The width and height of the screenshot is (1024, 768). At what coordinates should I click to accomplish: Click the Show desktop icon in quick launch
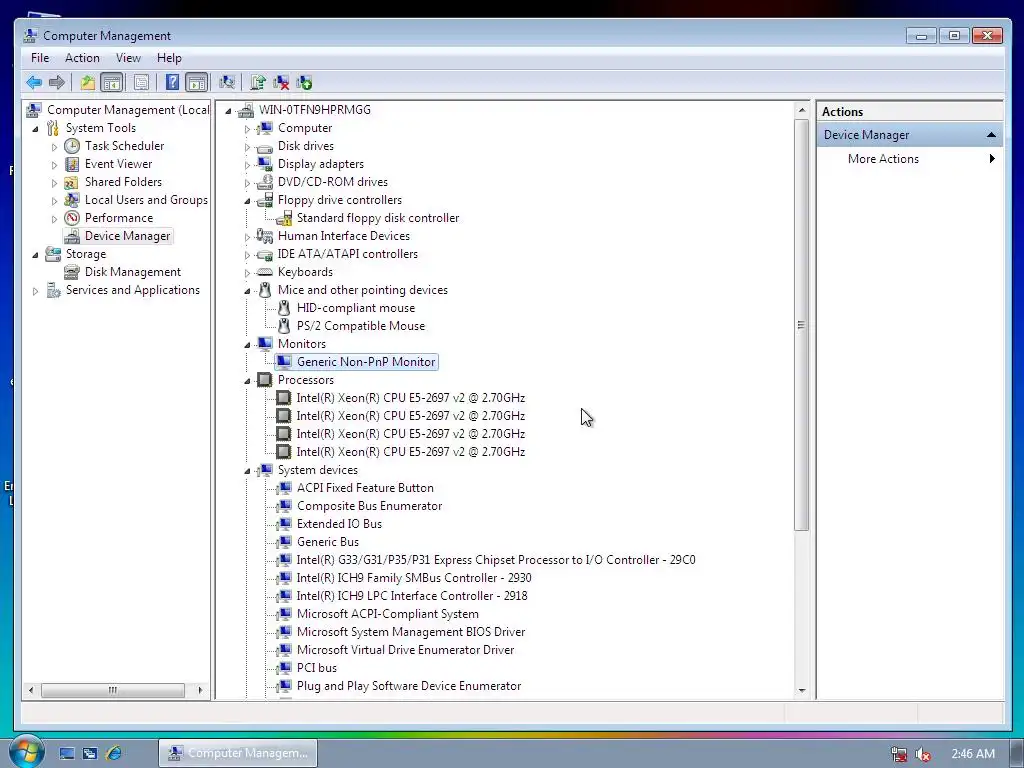tap(67, 753)
